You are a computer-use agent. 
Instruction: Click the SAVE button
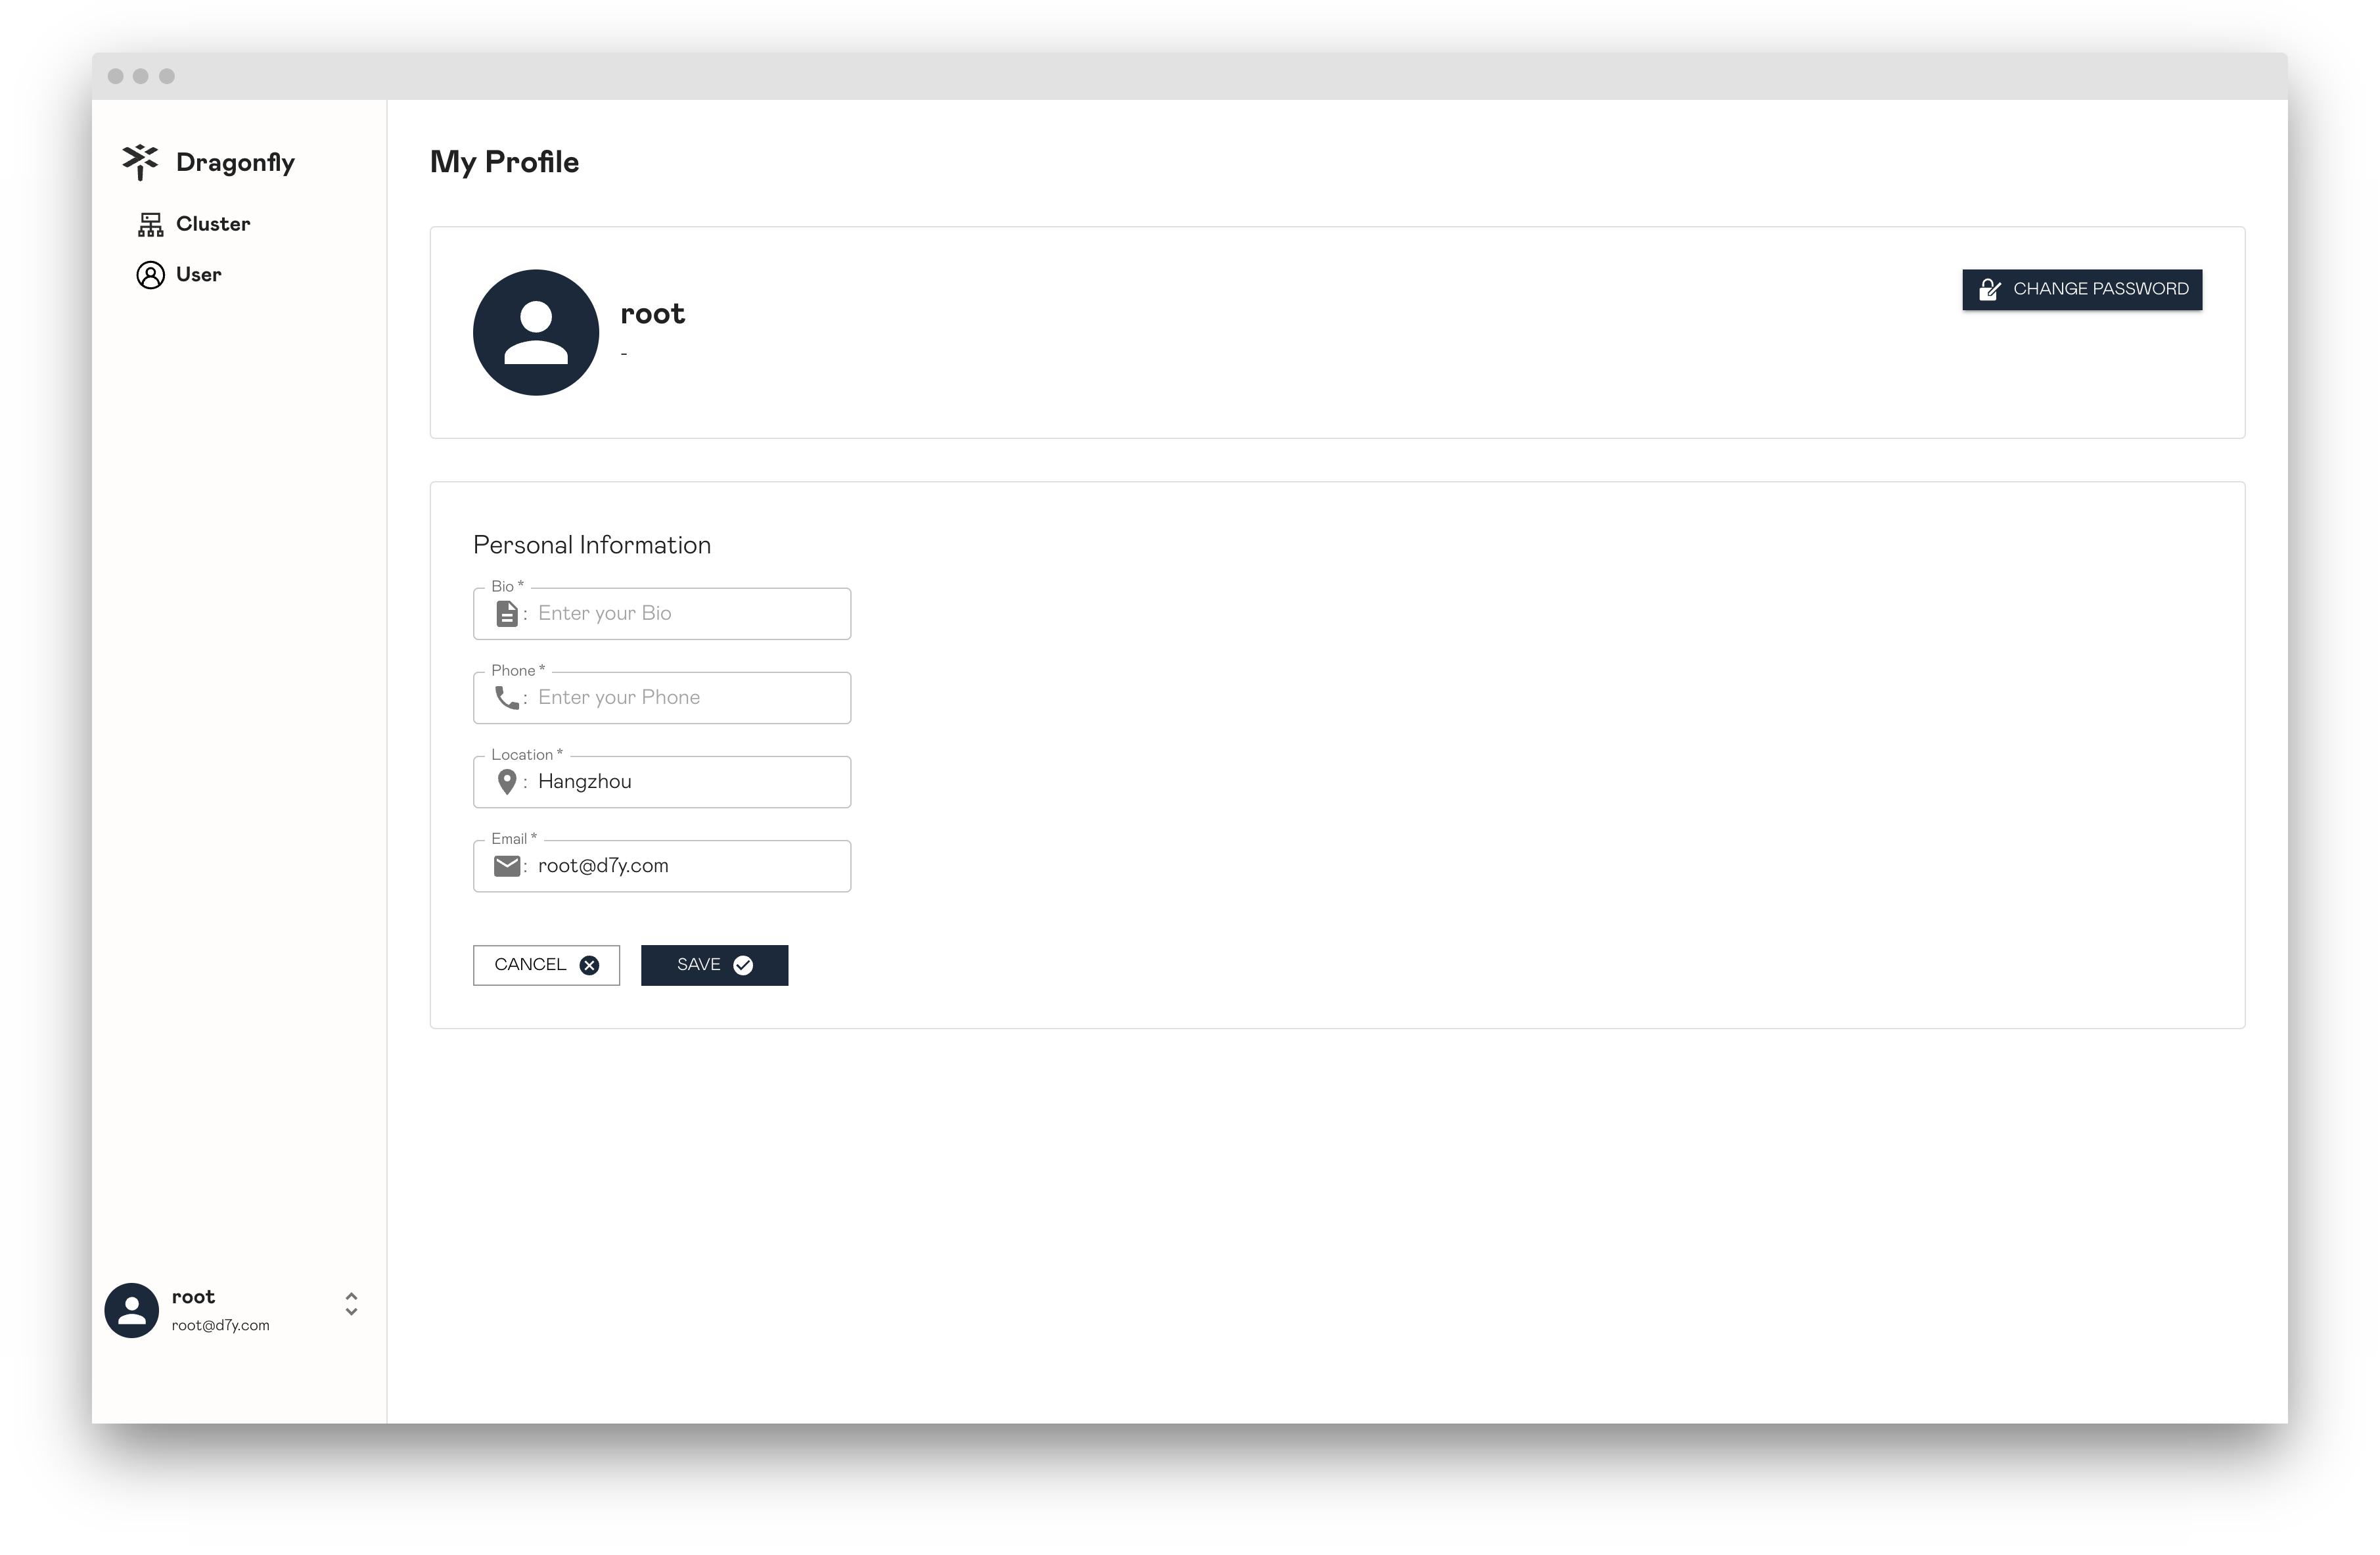tap(713, 965)
